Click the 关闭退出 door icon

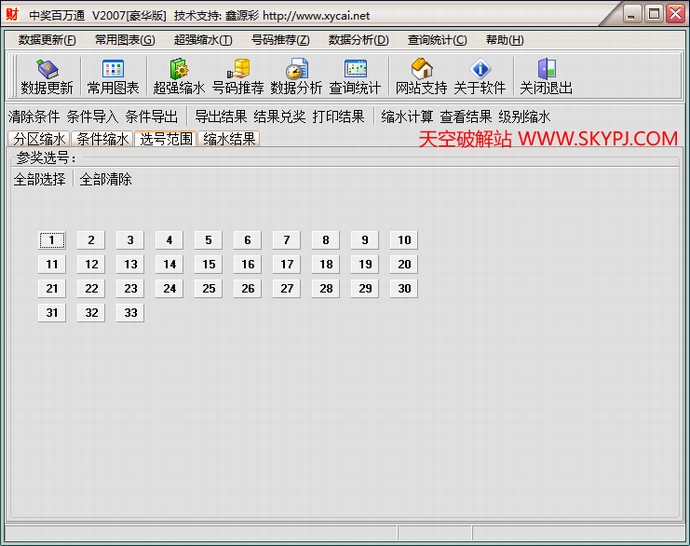(546, 70)
